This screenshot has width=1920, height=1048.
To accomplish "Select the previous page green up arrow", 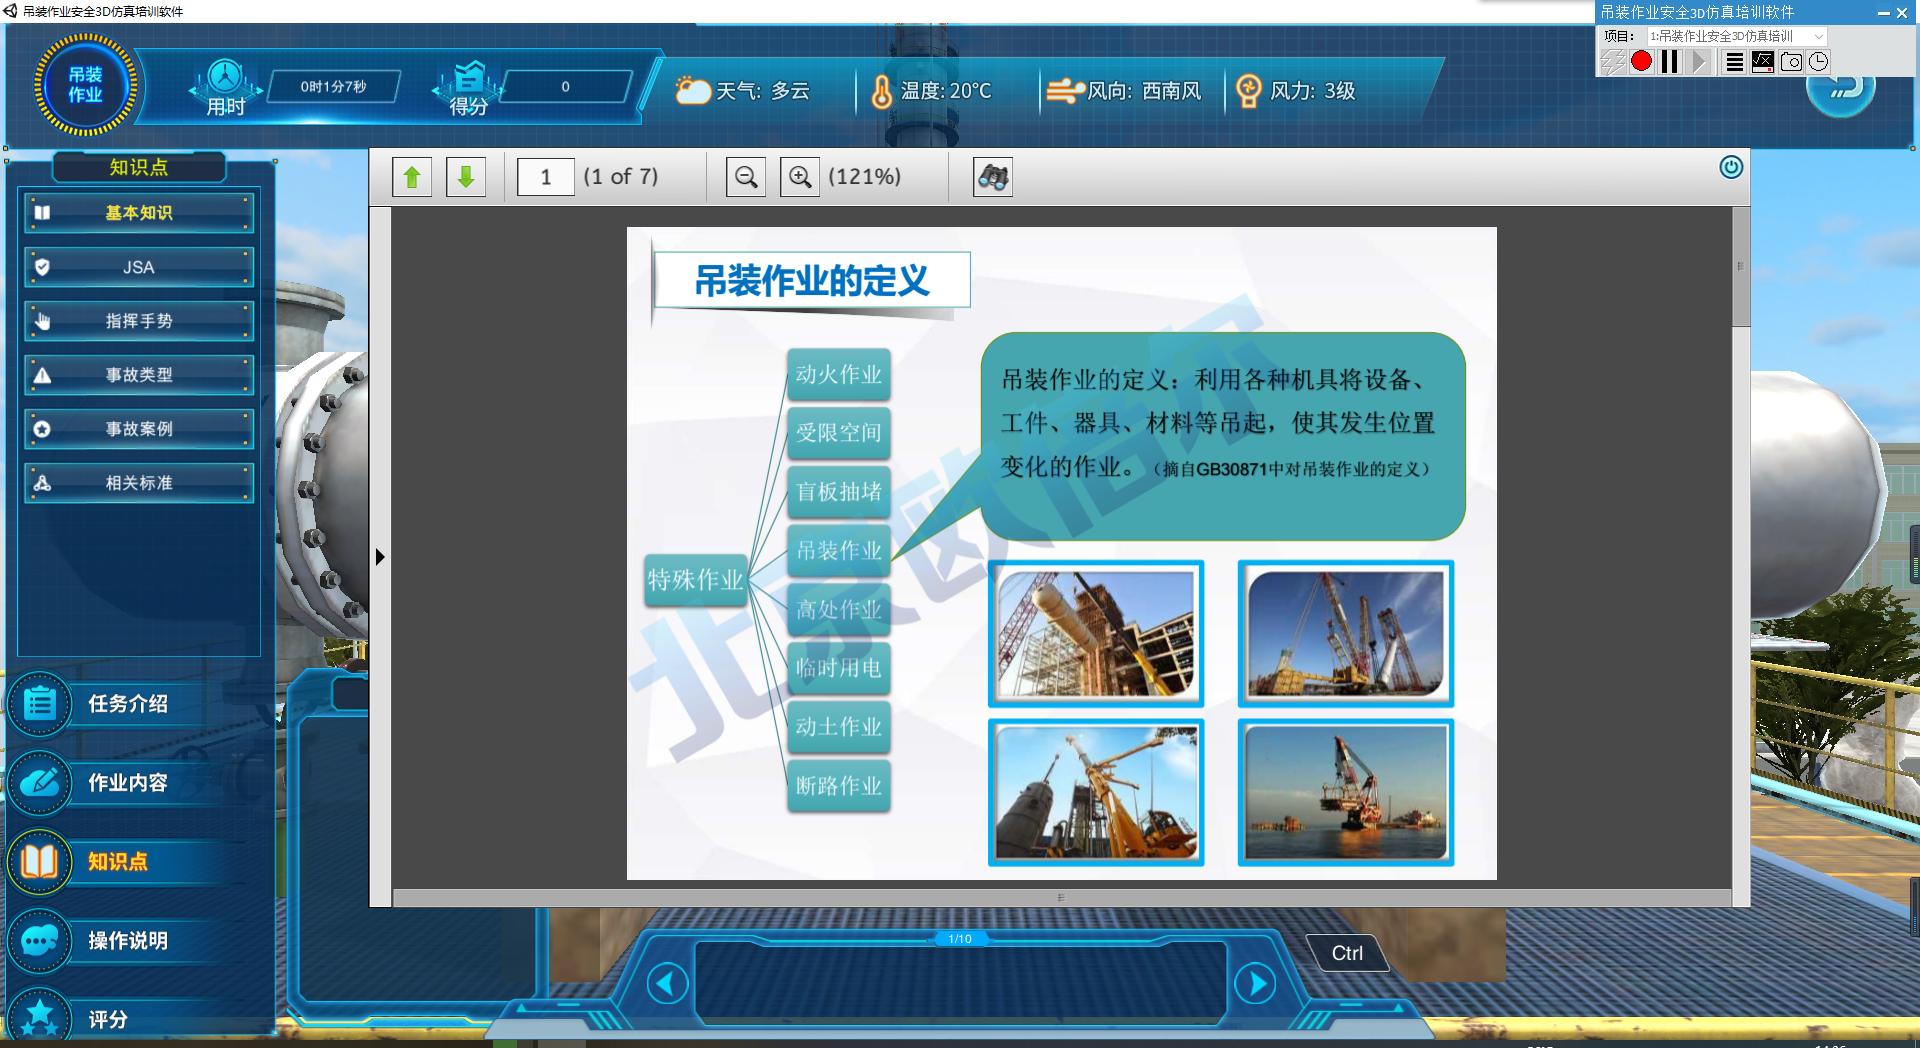I will pyautogui.click(x=412, y=177).
